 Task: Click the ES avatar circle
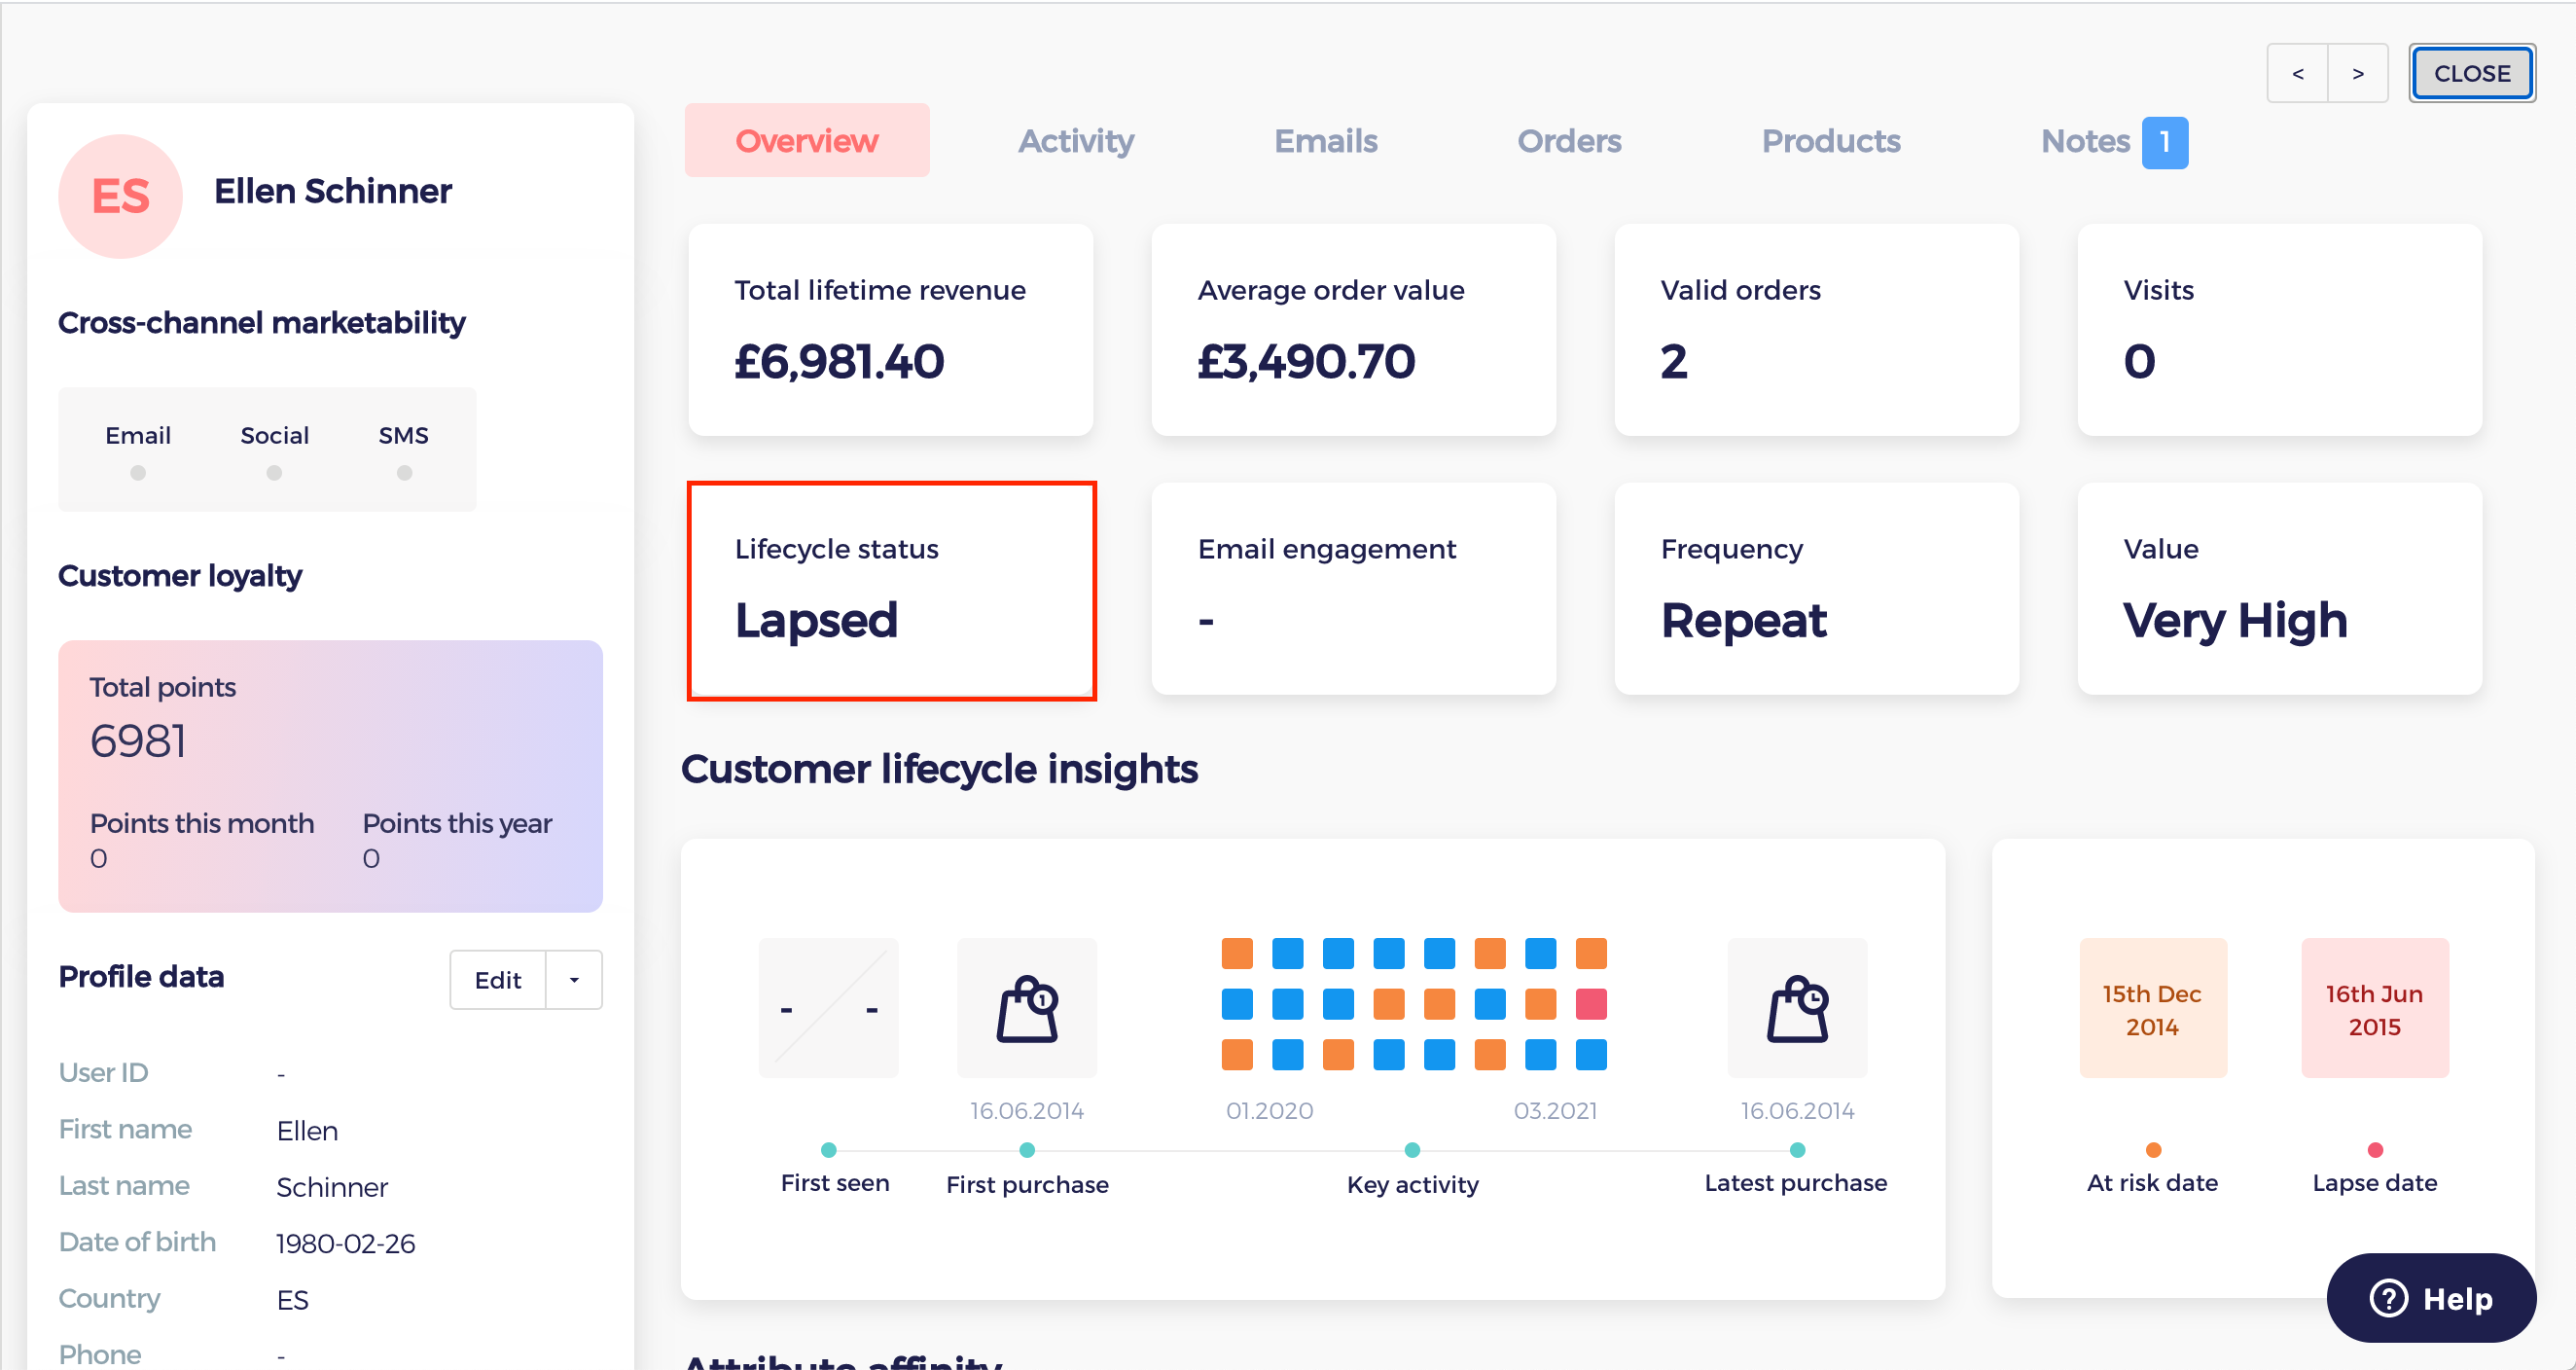tap(121, 195)
